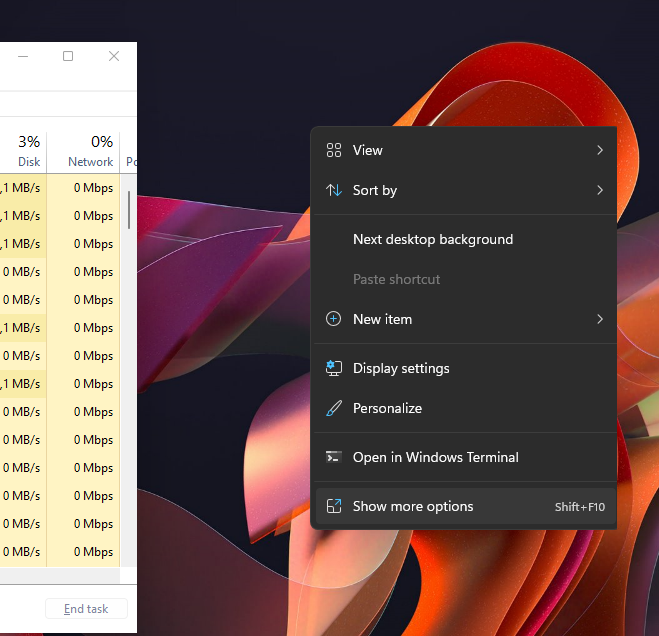Viewport: 659px width, 636px height.
Task: Open the Sort by menu entry
Action: coord(466,190)
